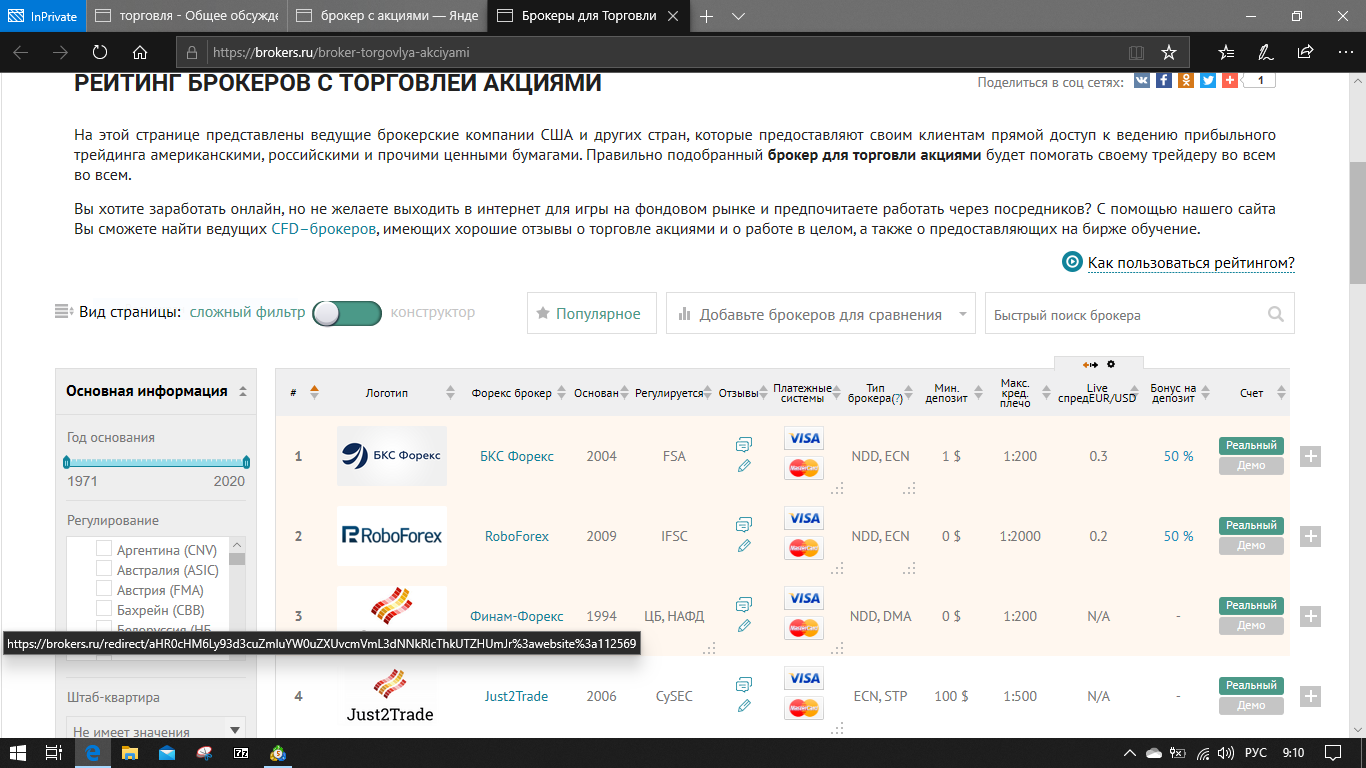
Task: Select Брокеры для Торговли tab
Action: 587,16
